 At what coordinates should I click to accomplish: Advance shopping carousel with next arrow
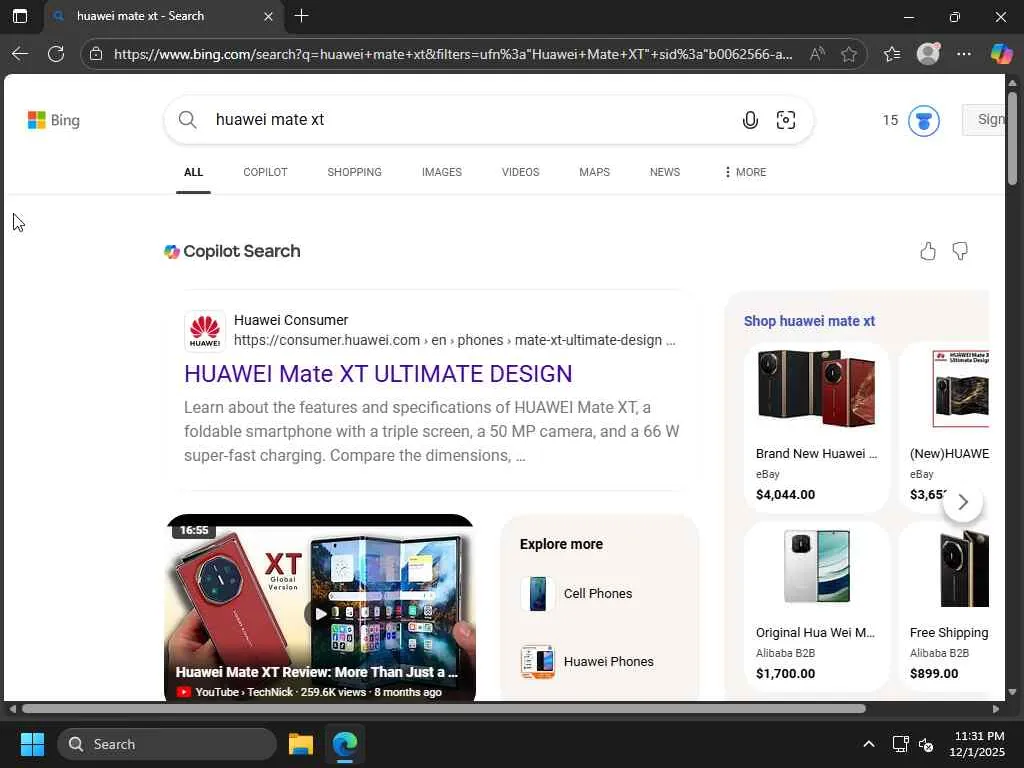(x=963, y=502)
